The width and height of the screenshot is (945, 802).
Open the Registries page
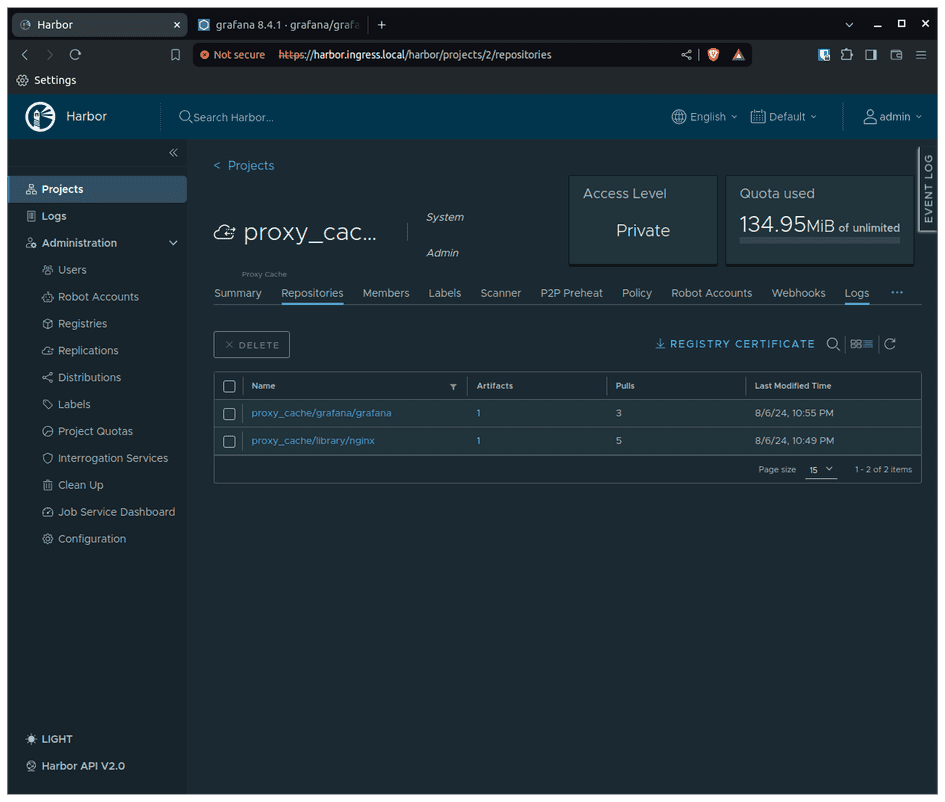pos(79,323)
